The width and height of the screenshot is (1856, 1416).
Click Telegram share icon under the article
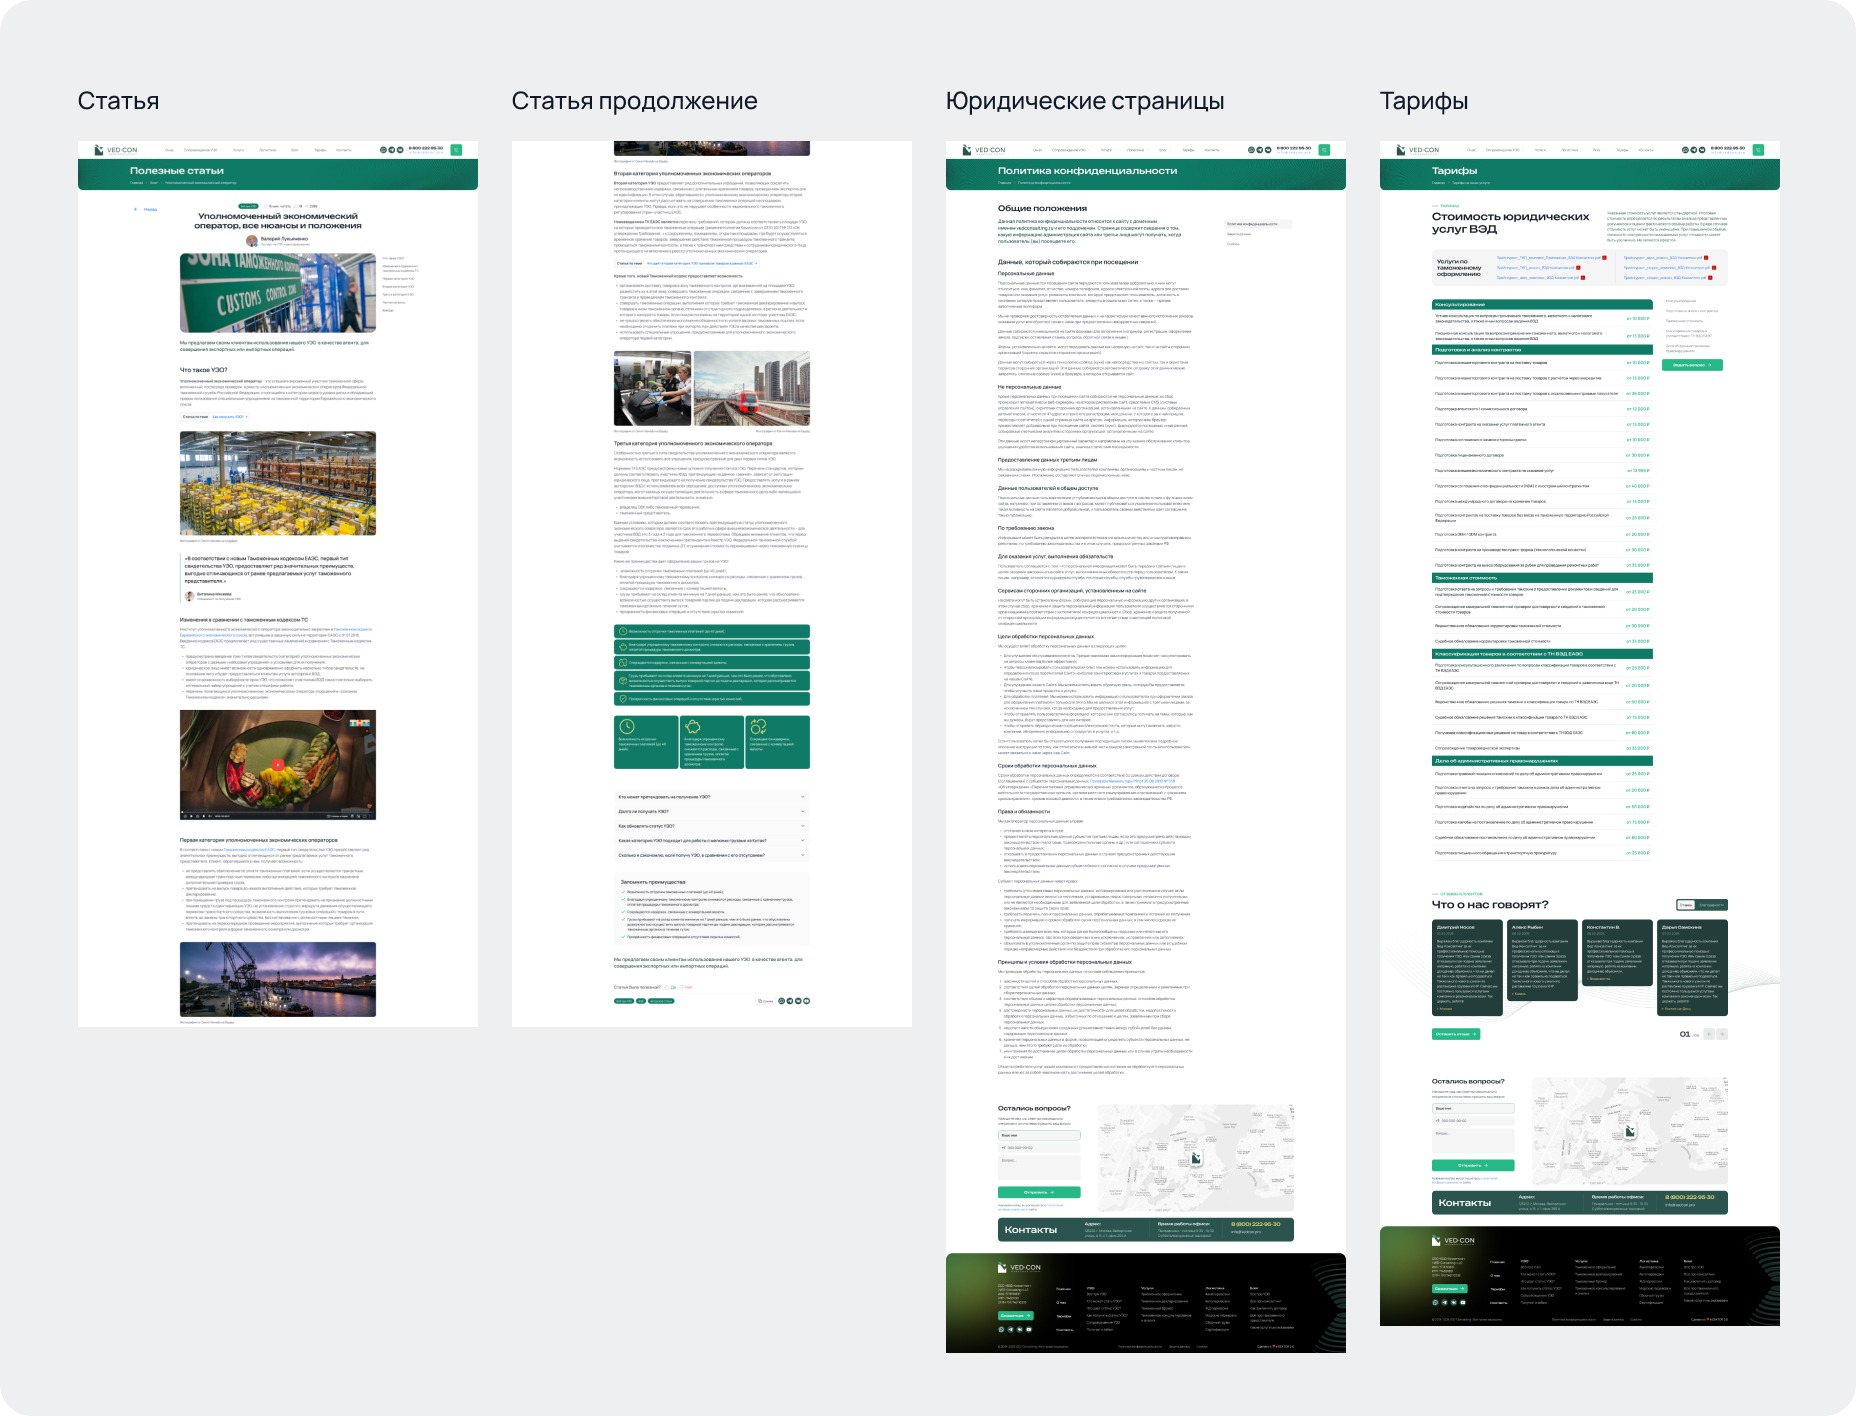click(x=791, y=1000)
